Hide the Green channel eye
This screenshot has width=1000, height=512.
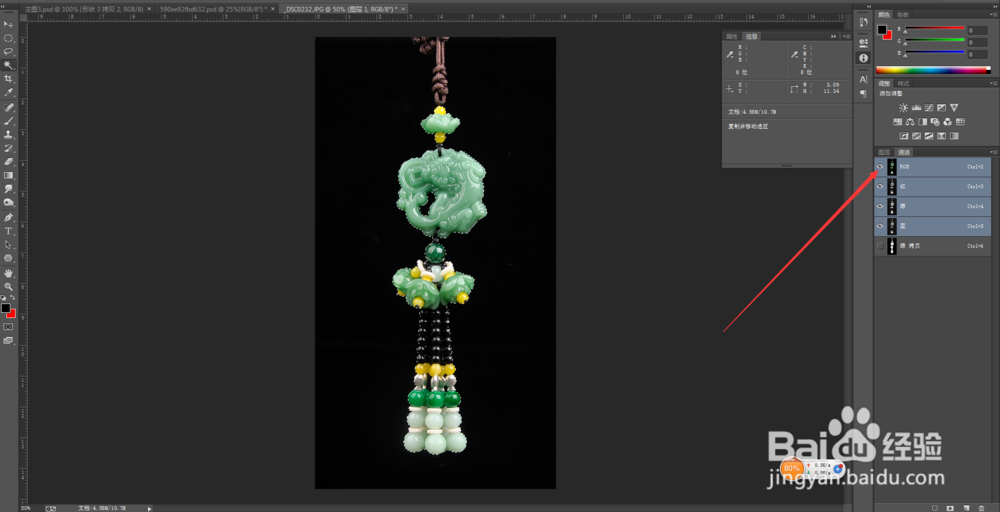880,207
